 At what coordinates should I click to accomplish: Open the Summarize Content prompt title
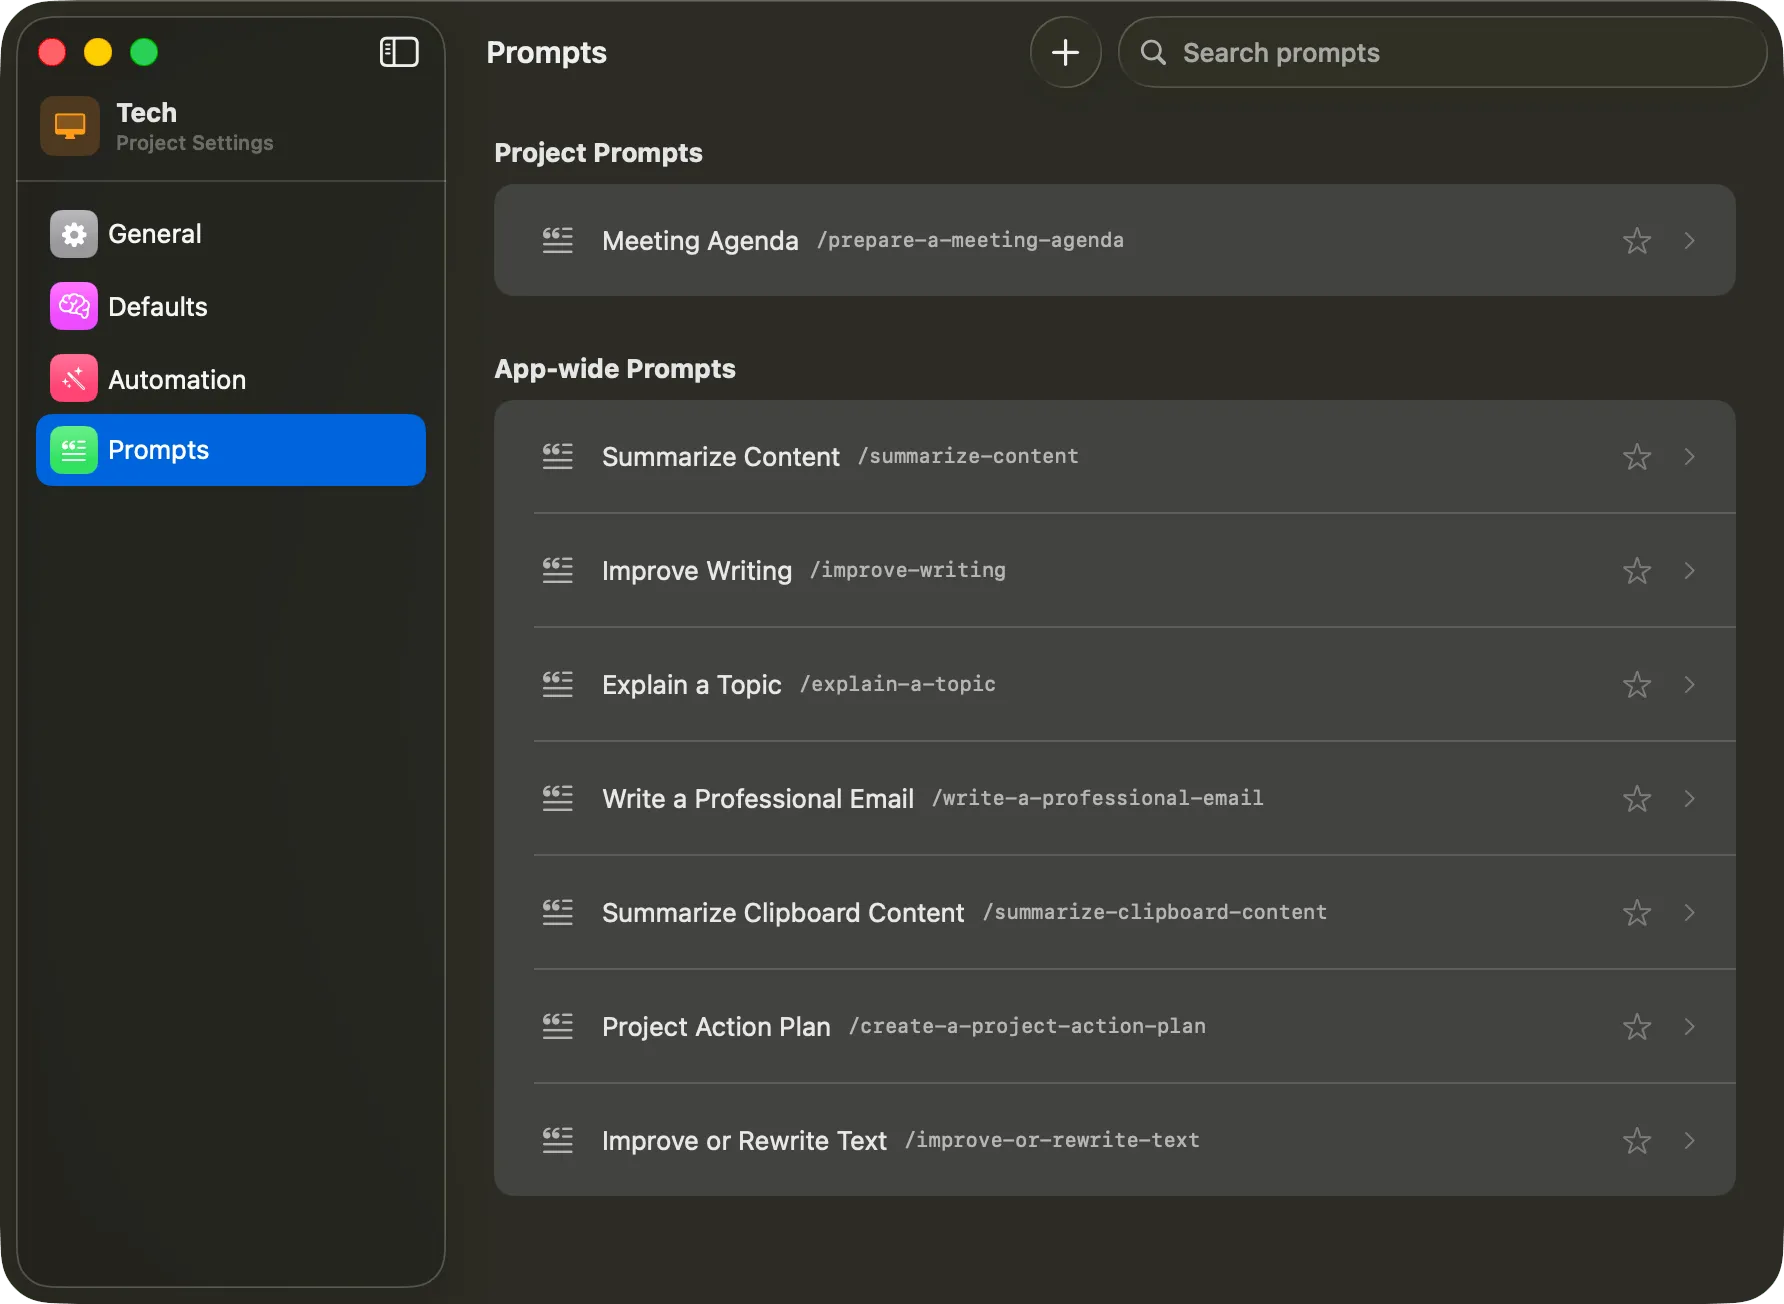coord(720,457)
